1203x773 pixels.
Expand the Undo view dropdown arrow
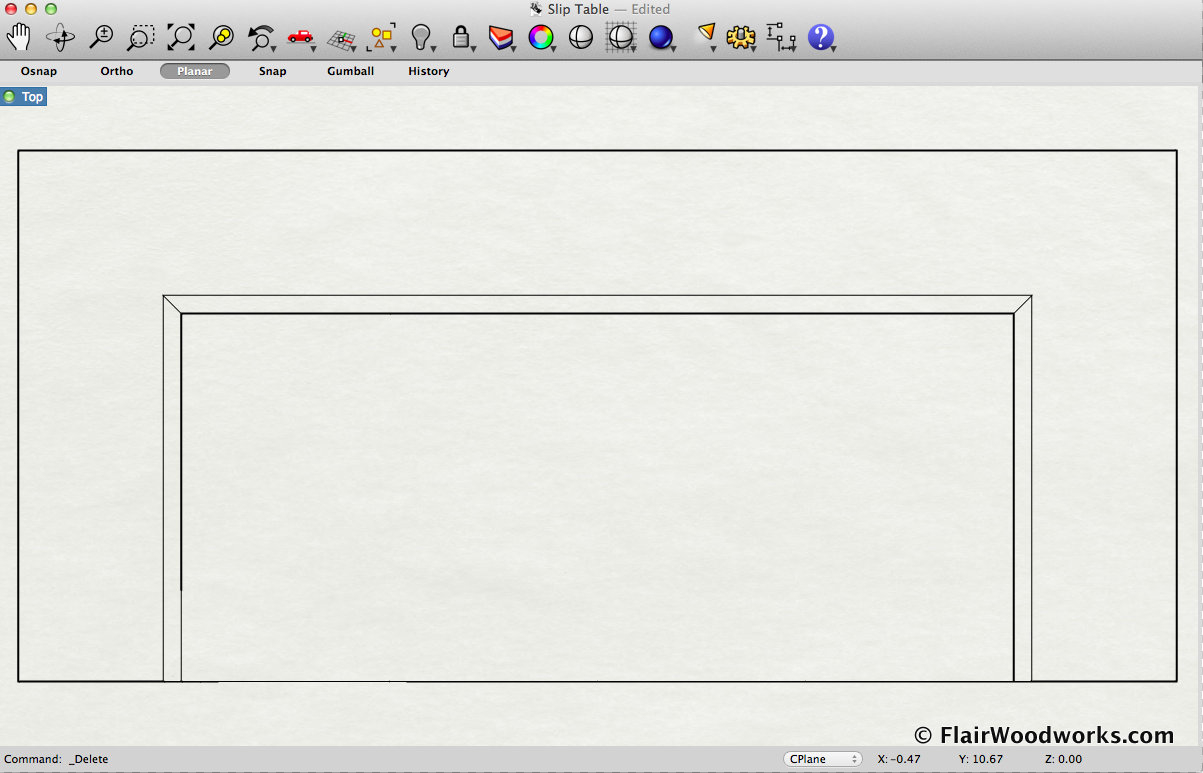click(x=273, y=48)
